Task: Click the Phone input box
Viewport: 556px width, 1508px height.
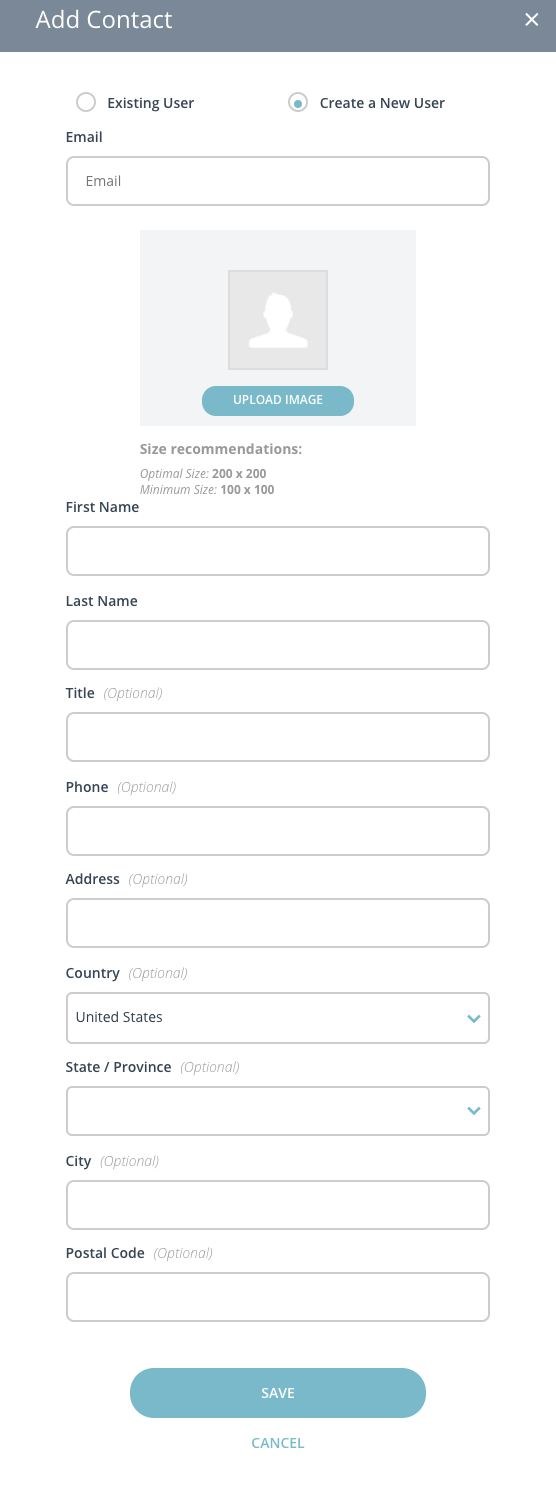Action: point(278,831)
